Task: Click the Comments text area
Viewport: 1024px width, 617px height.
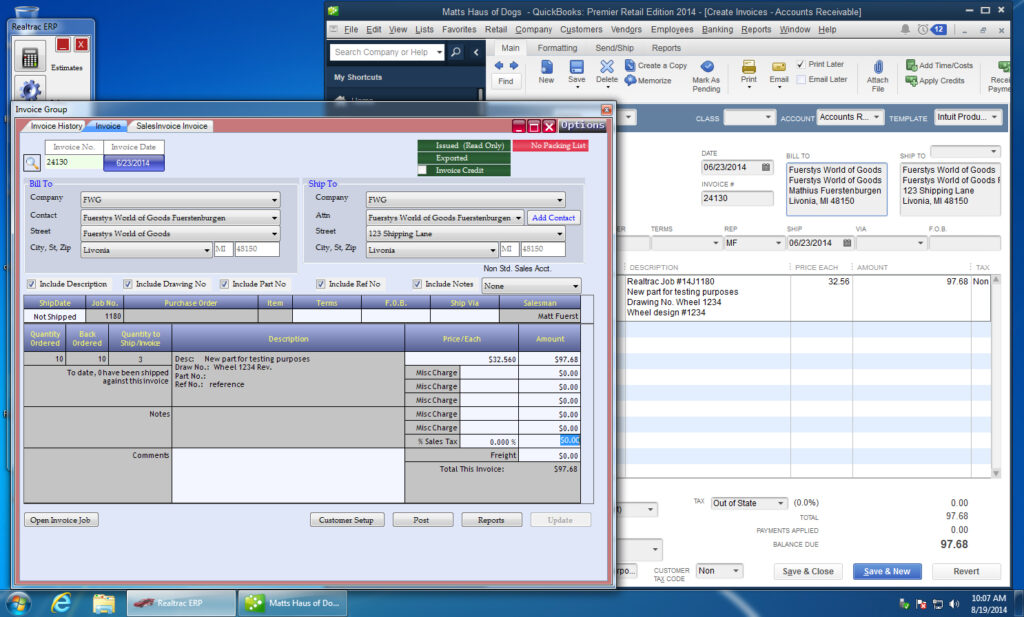Action: (x=288, y=475)
